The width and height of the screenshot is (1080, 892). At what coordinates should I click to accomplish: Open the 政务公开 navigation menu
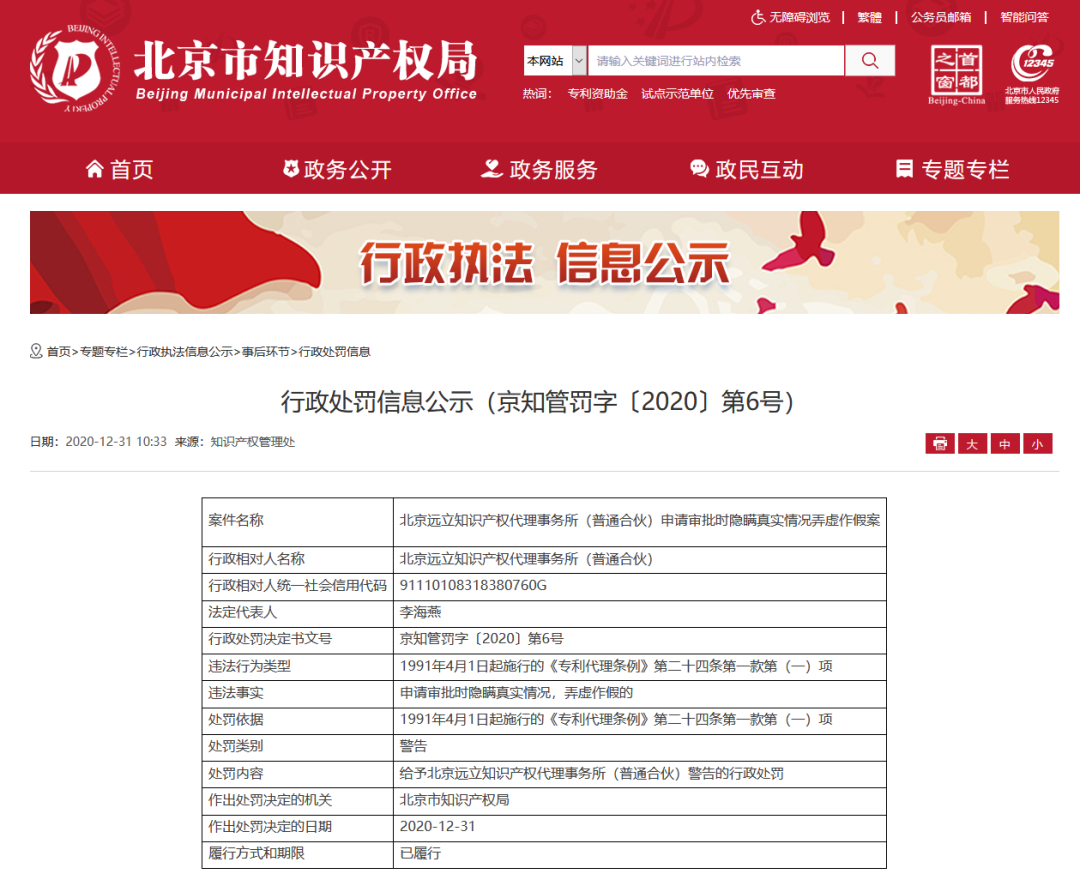click(x=338, y=169)
